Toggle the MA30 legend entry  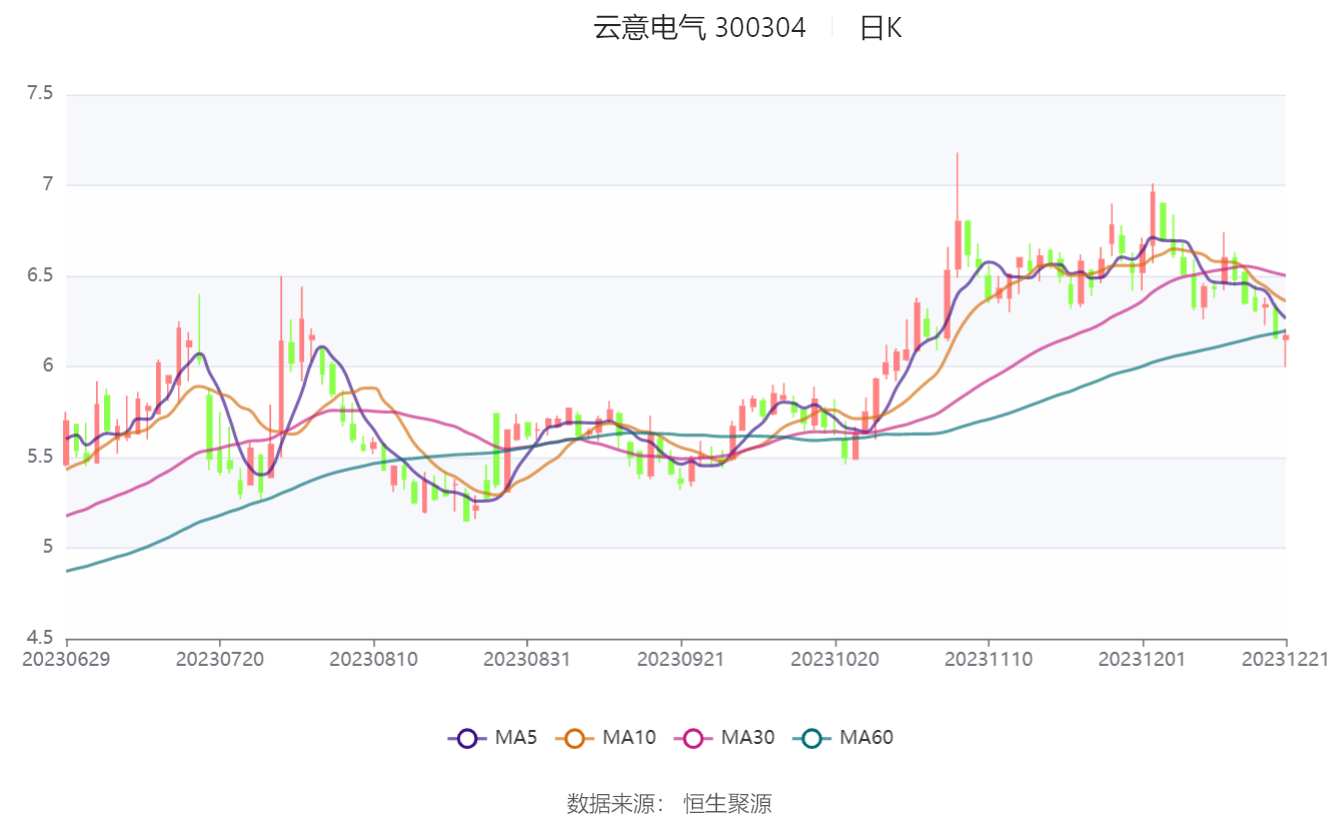pos(724,738)
